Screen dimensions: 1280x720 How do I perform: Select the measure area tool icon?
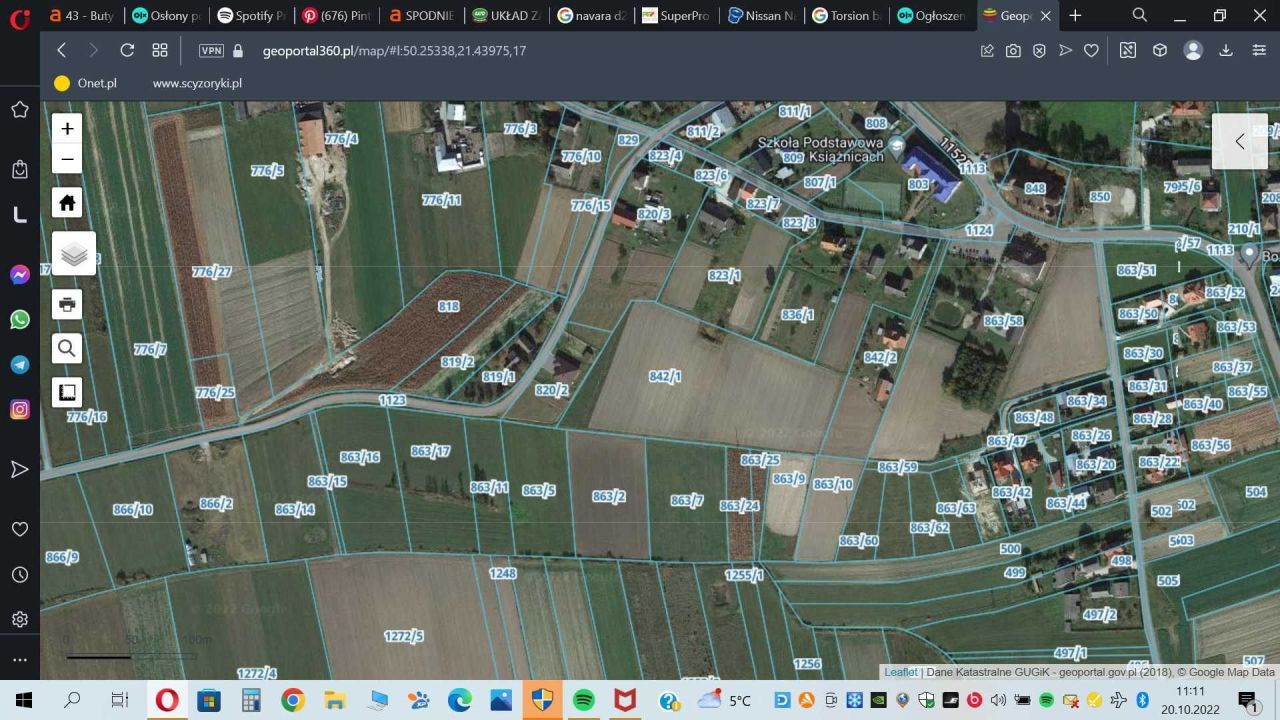pos(67,392)
